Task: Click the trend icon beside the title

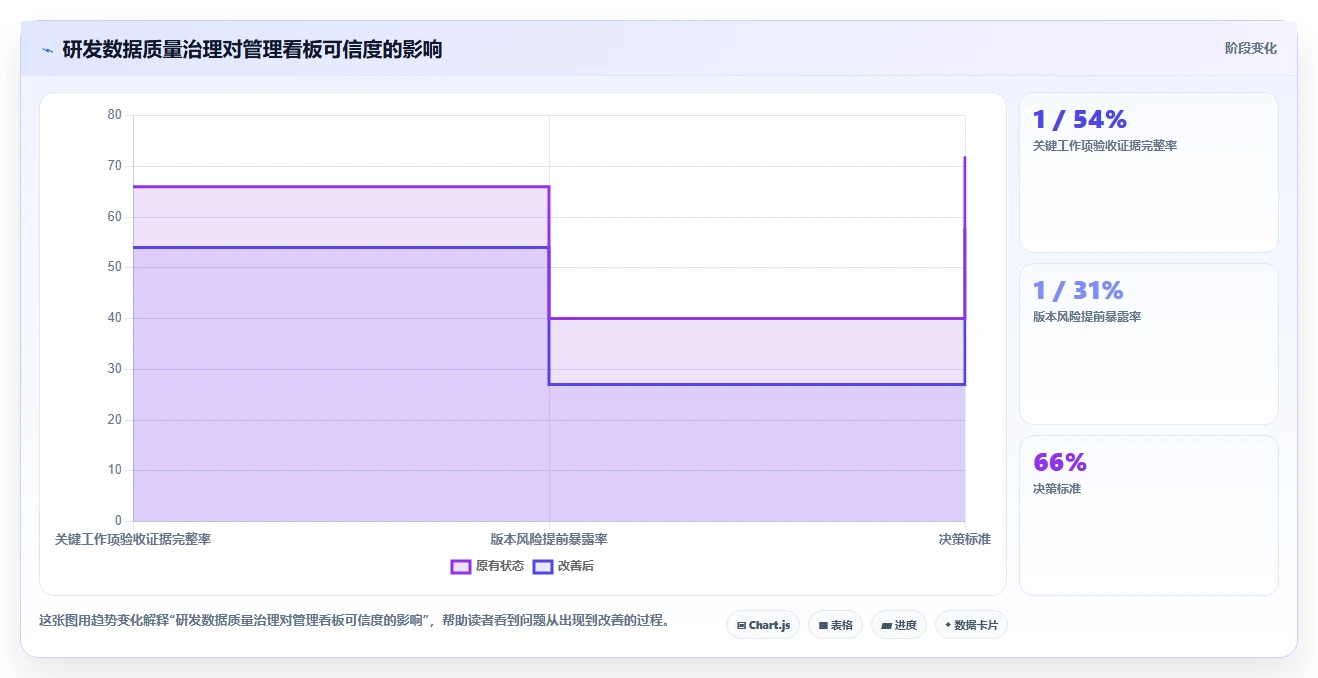Action: (x=47, y=50)
